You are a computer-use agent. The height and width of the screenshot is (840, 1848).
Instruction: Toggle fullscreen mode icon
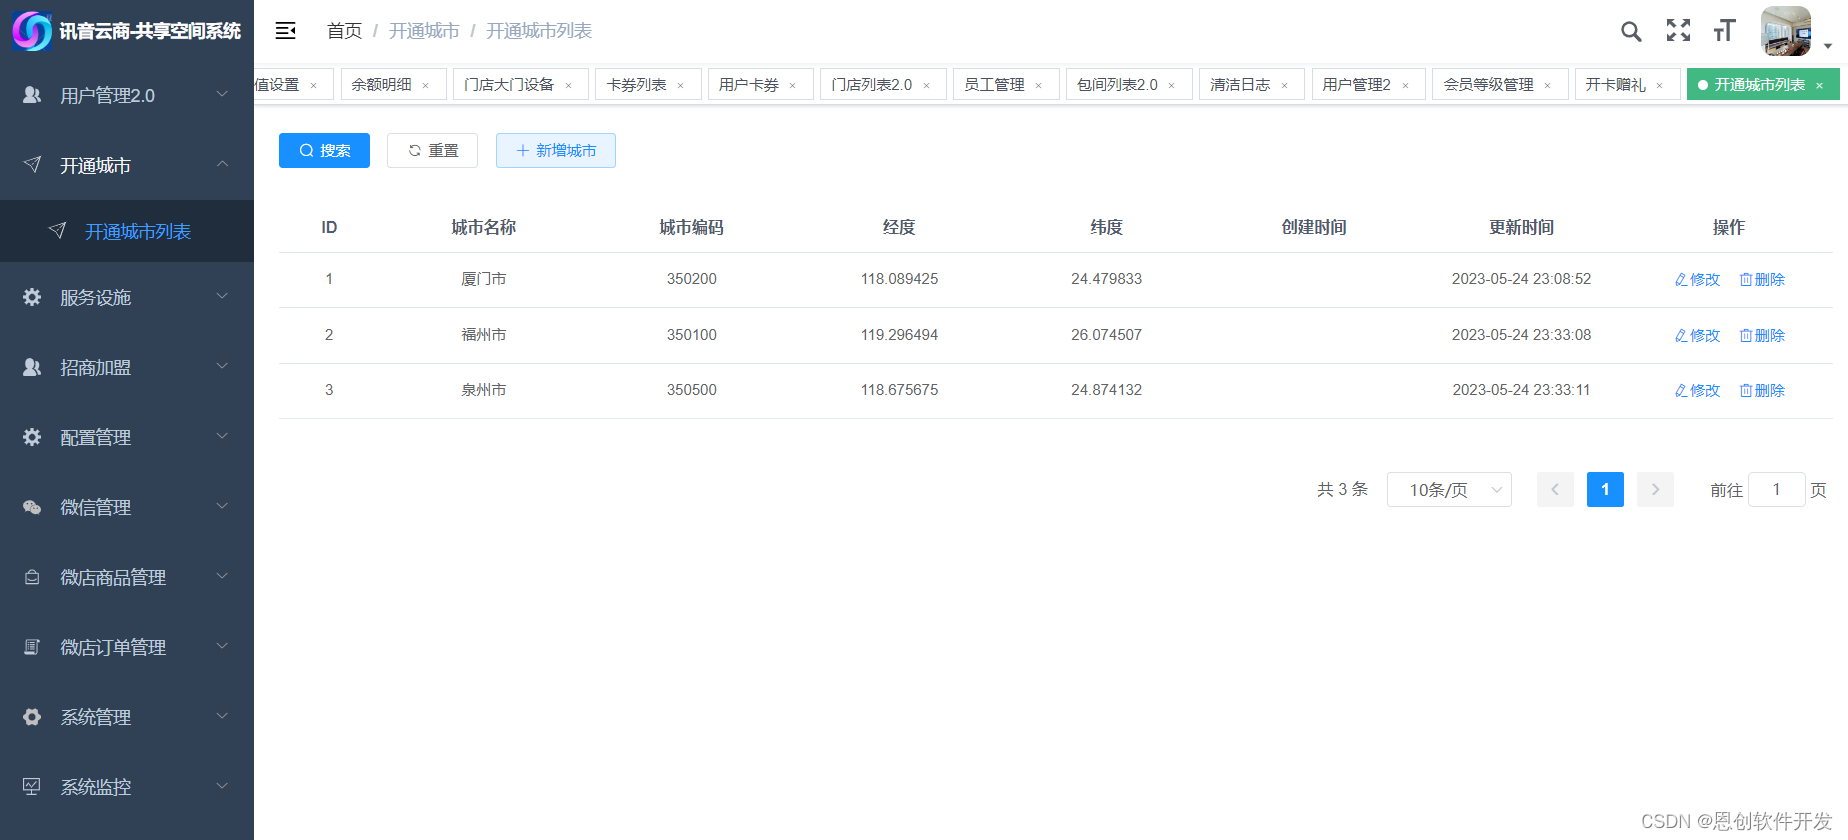[1678, 31]
